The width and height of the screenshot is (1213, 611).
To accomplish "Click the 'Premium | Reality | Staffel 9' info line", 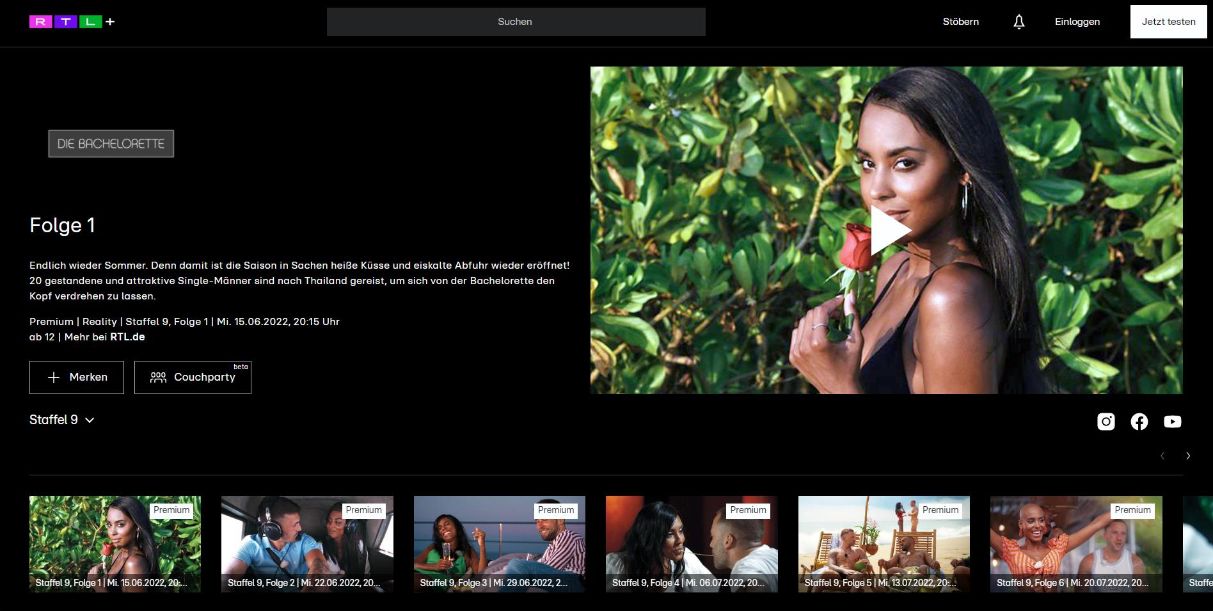I will [x=185, y=322].
